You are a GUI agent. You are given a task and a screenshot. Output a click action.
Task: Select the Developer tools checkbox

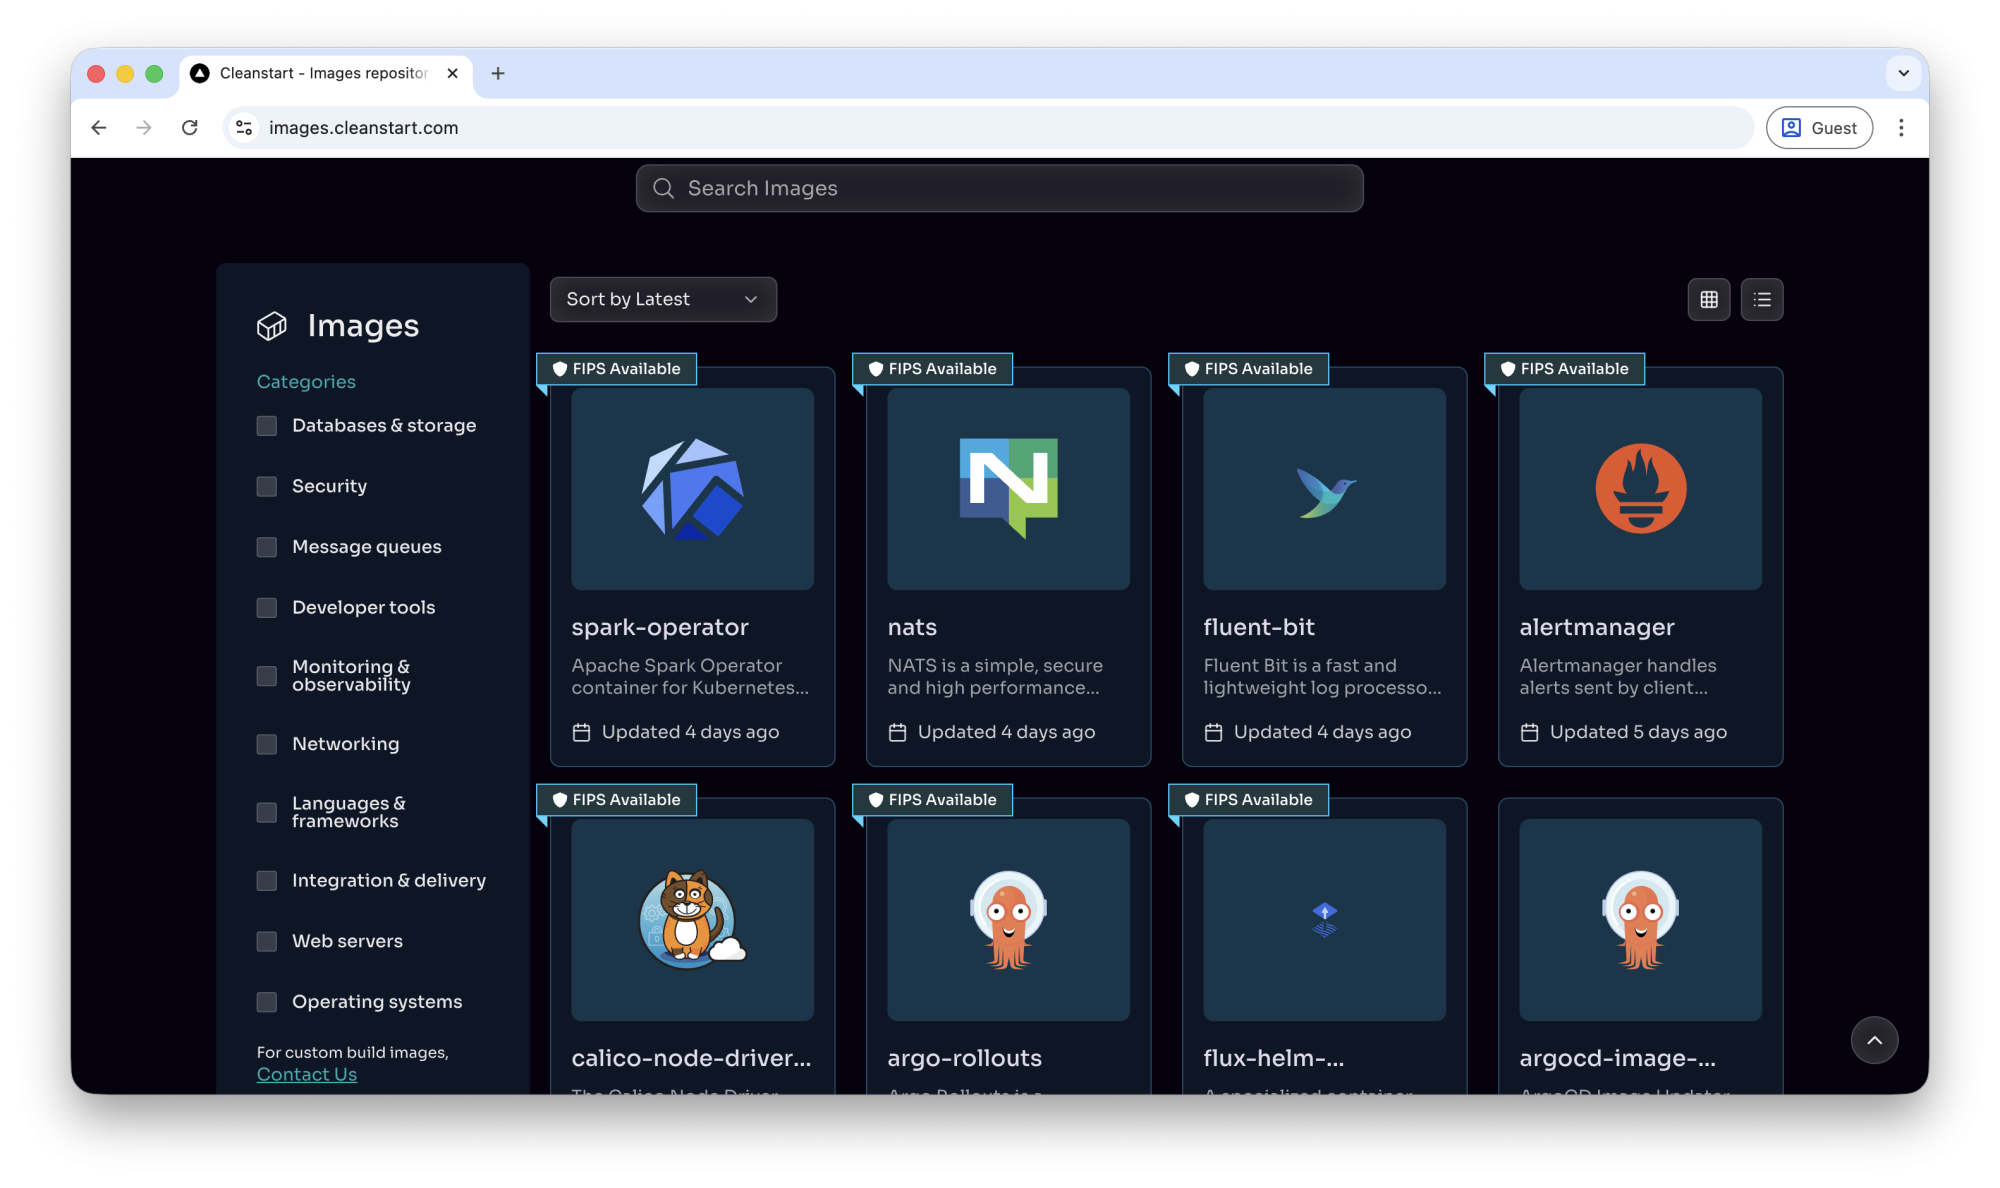click(x=267, y=608)
